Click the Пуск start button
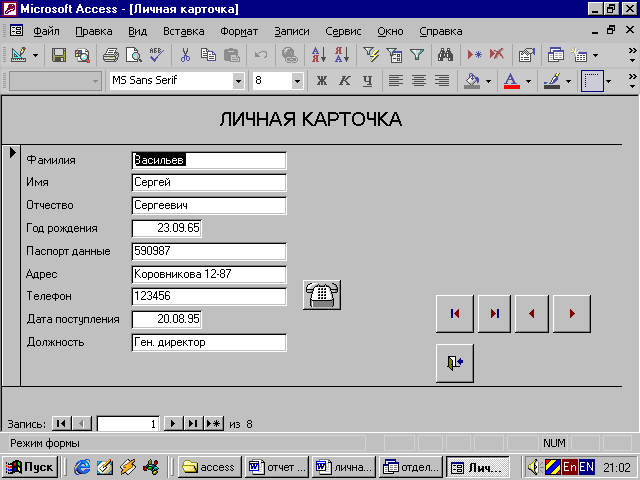 (30, 467)
